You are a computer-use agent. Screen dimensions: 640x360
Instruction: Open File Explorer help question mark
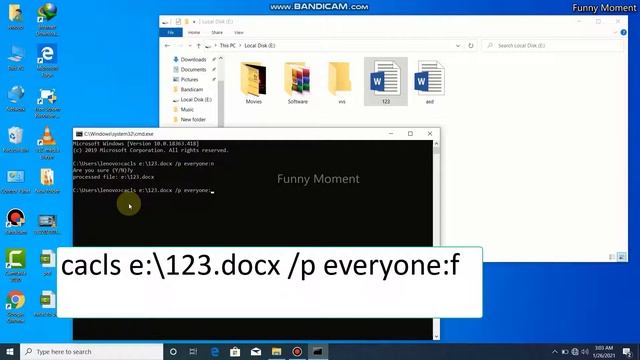[x=623, y=32]
